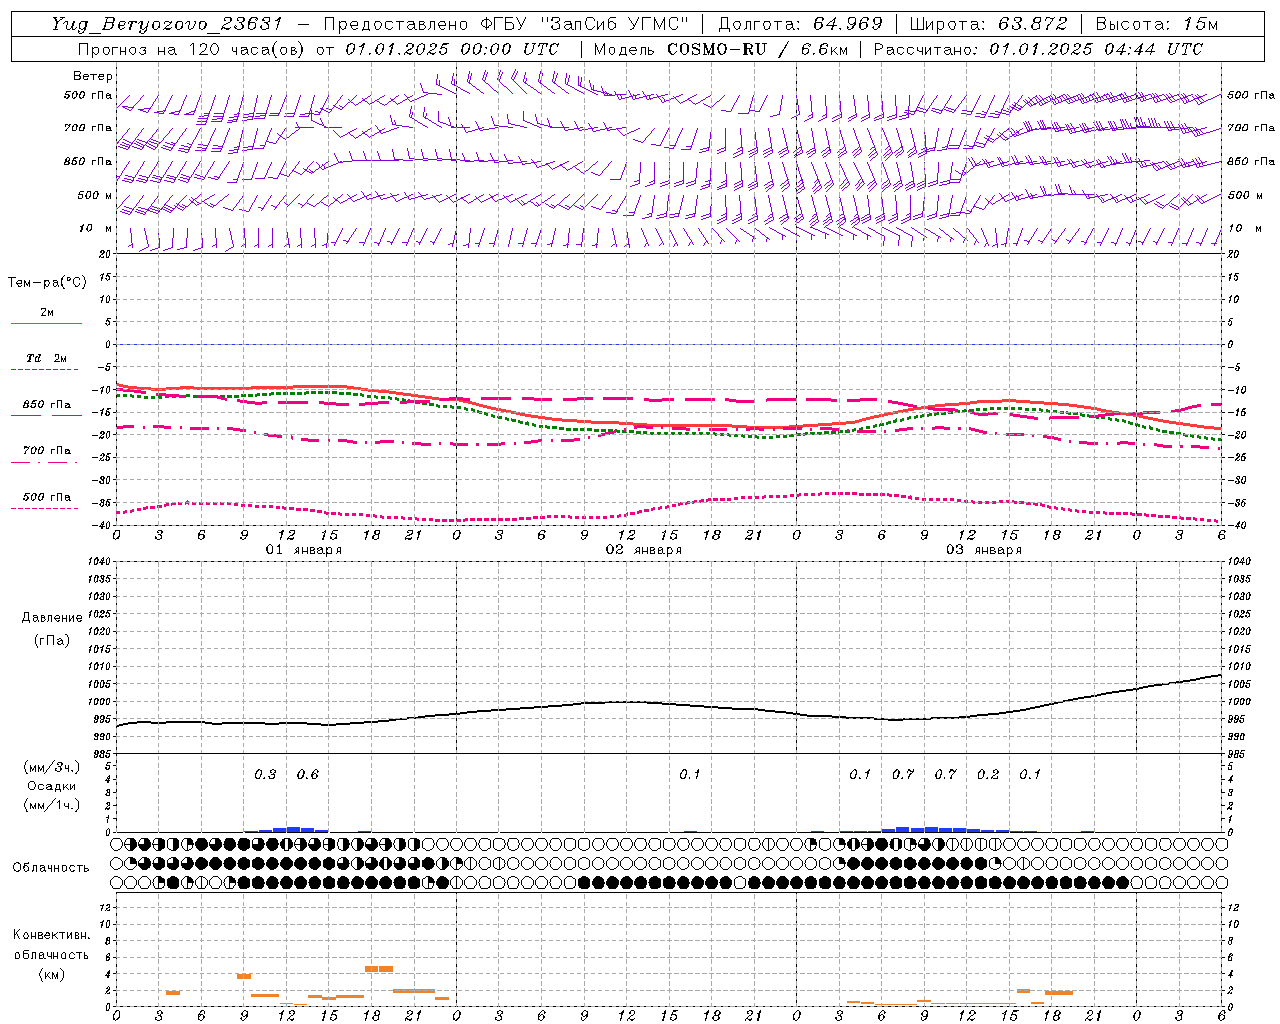Select the Тем-ра(°C) axis label
The height and width of the screenshot is (1024, 1280).
47,283
